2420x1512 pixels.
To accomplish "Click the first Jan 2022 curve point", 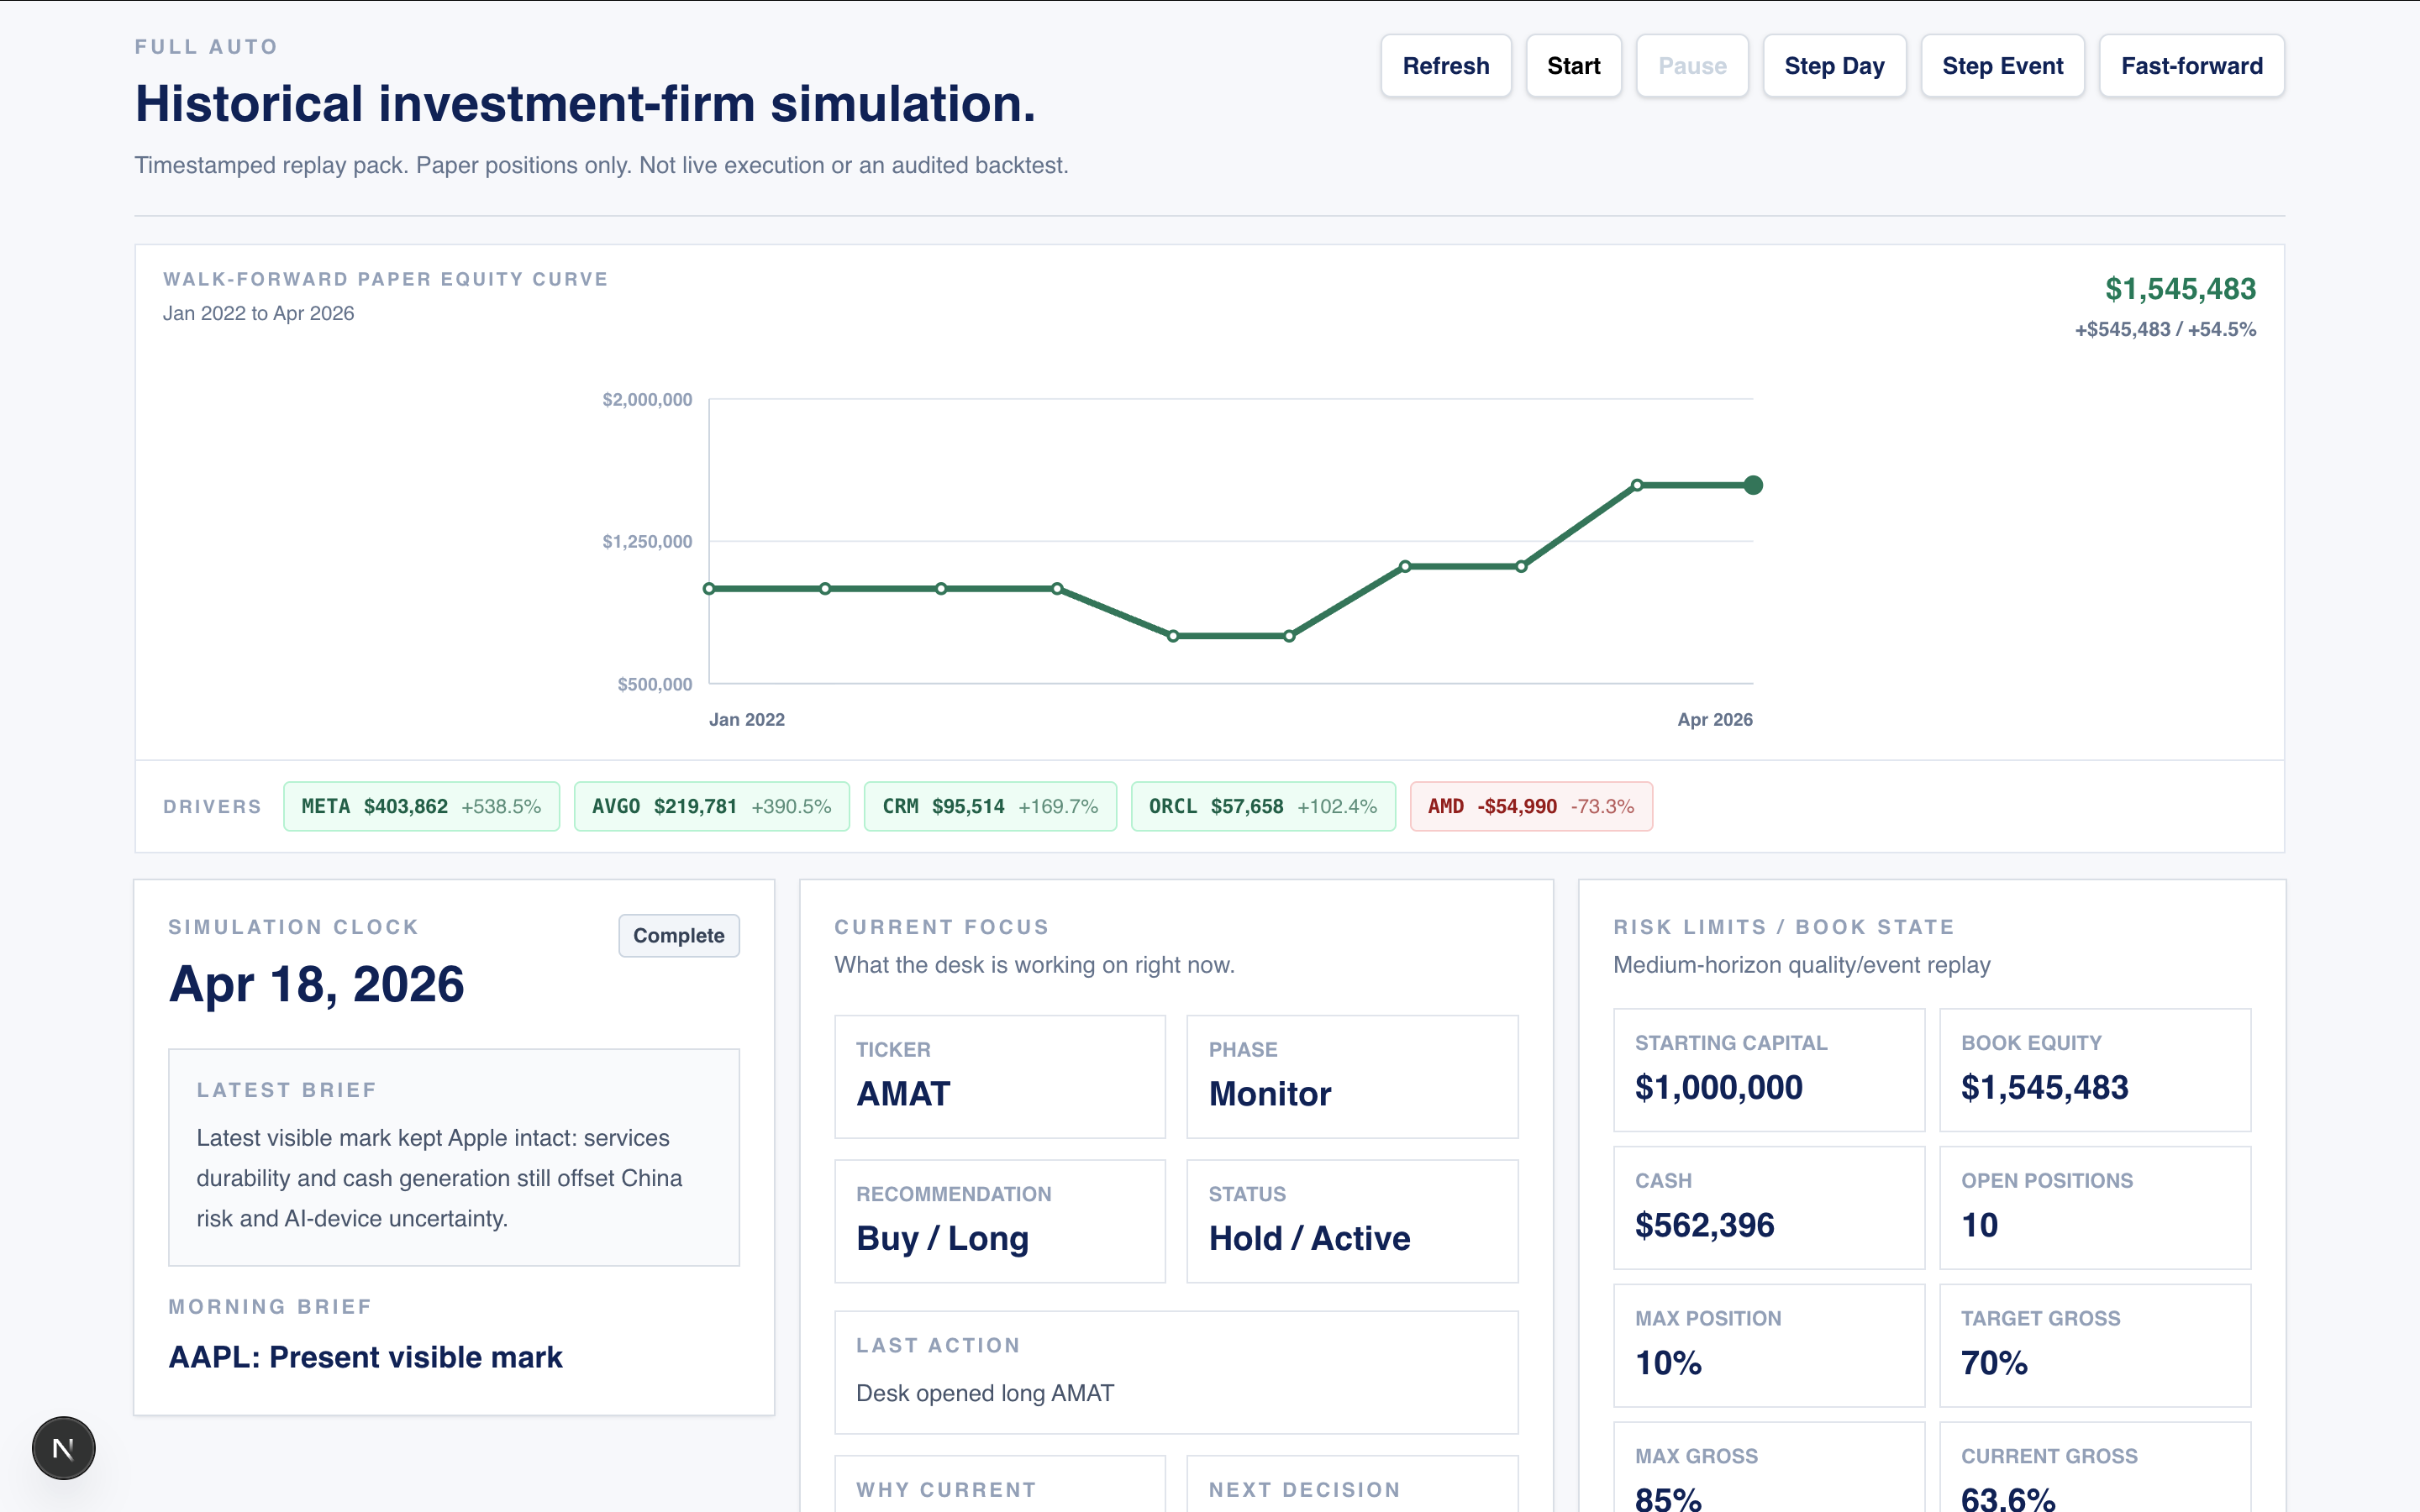I will click(x=709, y=589).
